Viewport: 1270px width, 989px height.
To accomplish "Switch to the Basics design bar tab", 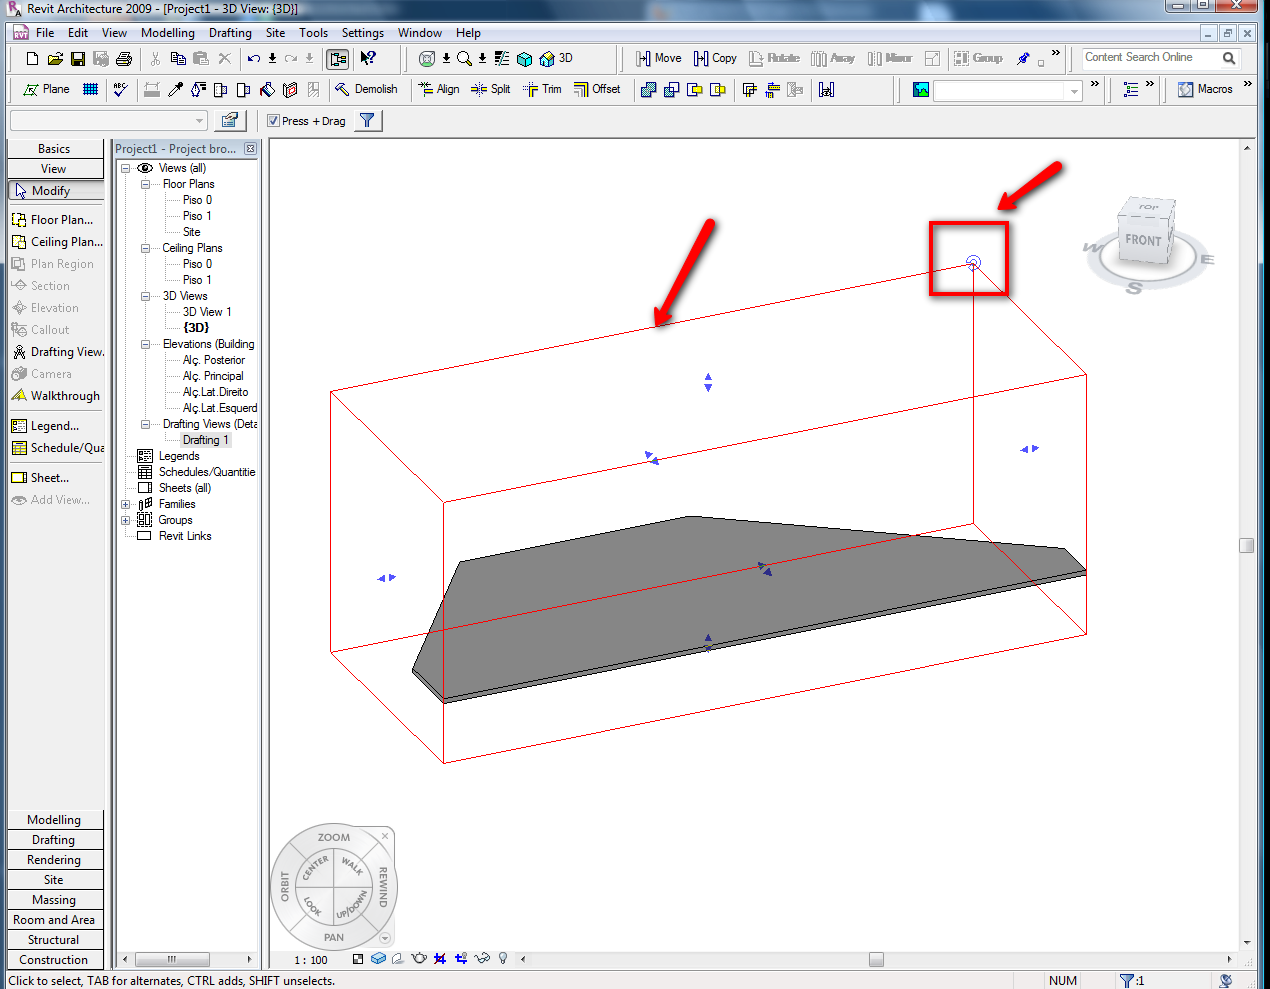I will [x=55, y=149].
